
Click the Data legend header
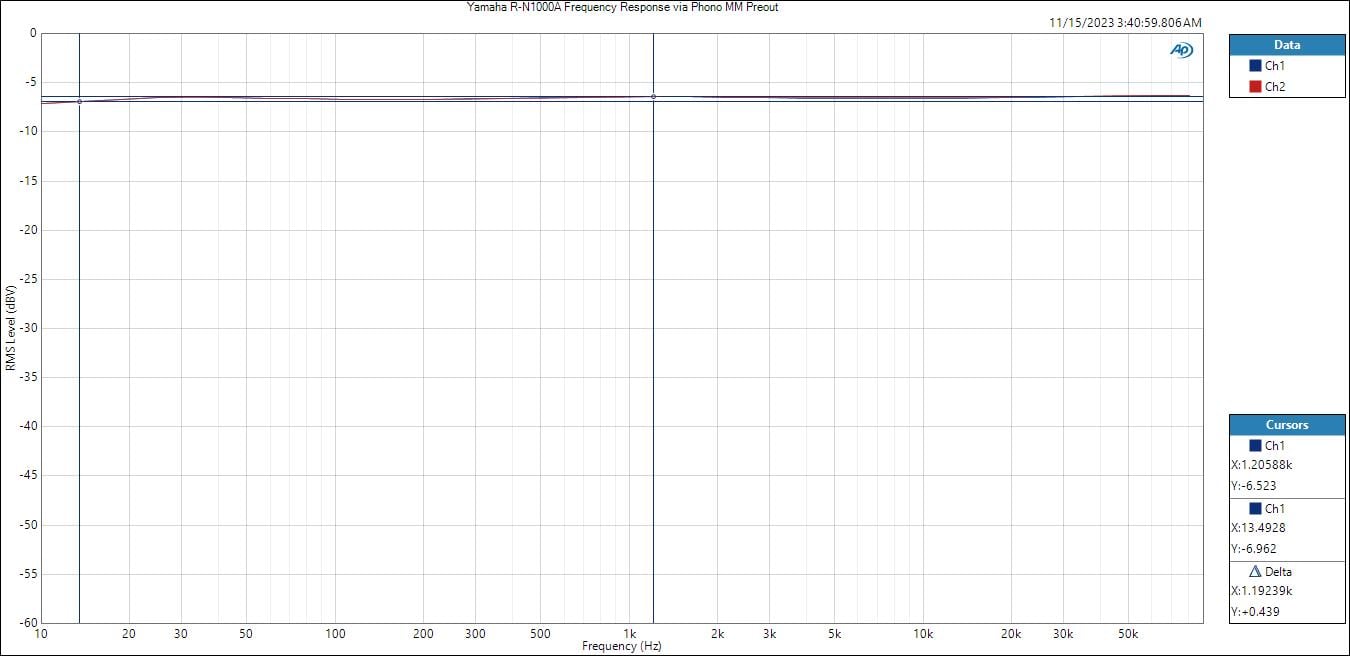click(1287, 45)
